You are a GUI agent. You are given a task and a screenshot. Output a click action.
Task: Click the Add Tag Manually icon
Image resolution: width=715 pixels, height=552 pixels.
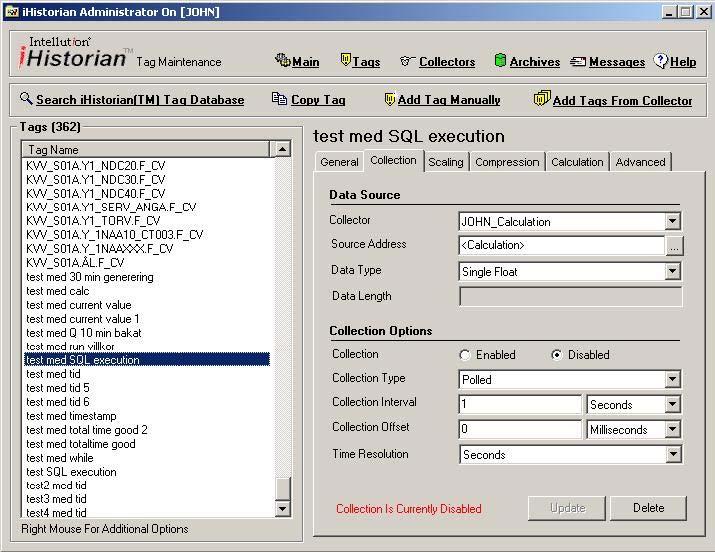(389, 99)
